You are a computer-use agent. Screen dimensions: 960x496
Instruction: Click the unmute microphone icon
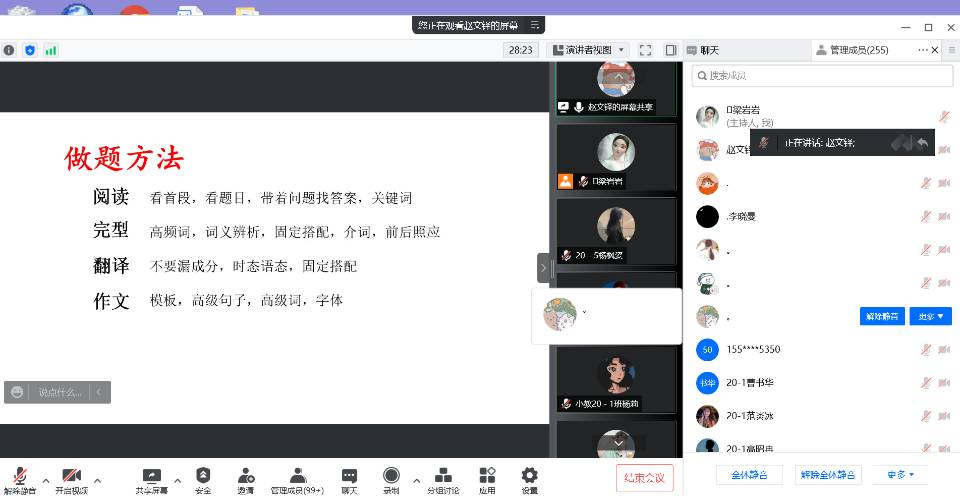(19, 476)
